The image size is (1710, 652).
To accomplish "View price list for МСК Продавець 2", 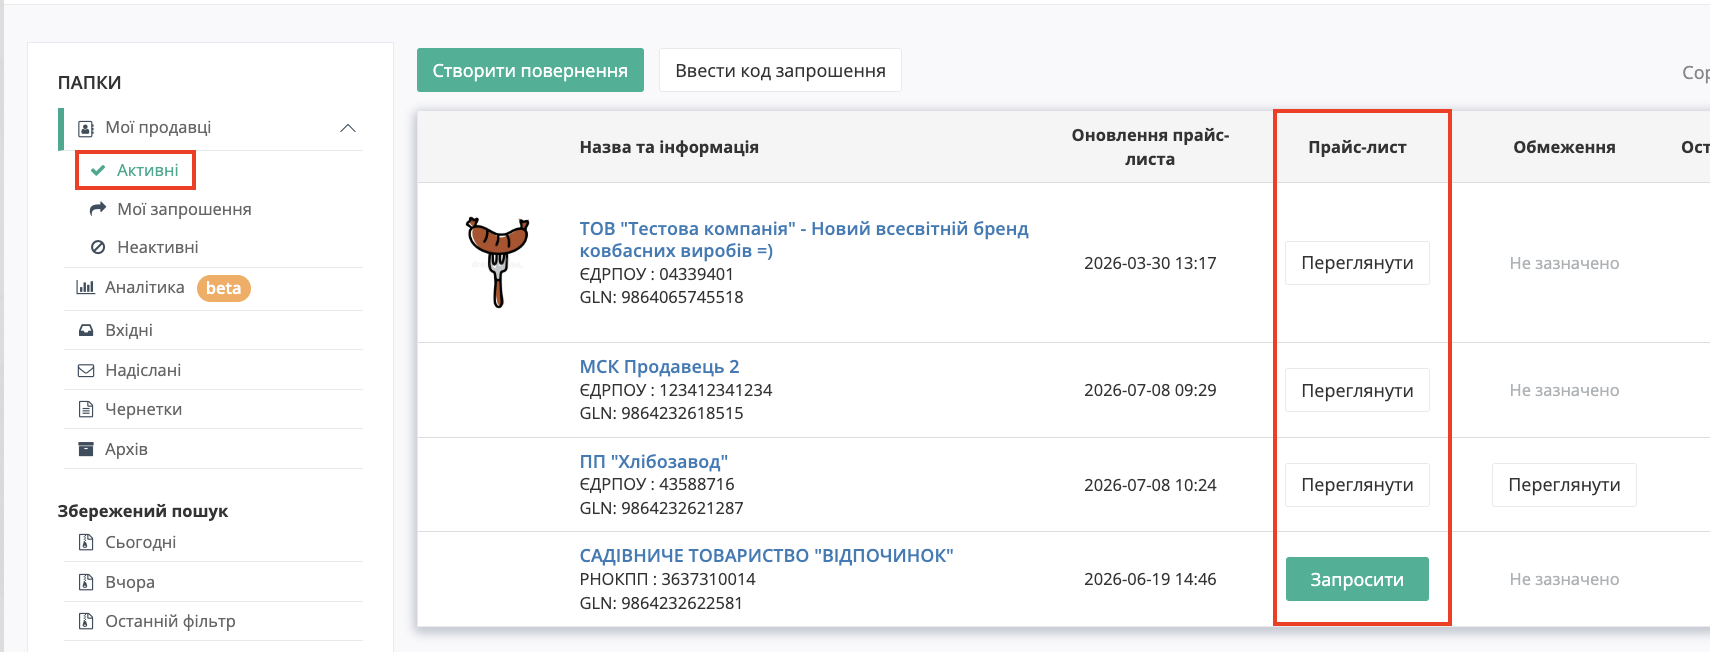I will [x=1357, y=390].
